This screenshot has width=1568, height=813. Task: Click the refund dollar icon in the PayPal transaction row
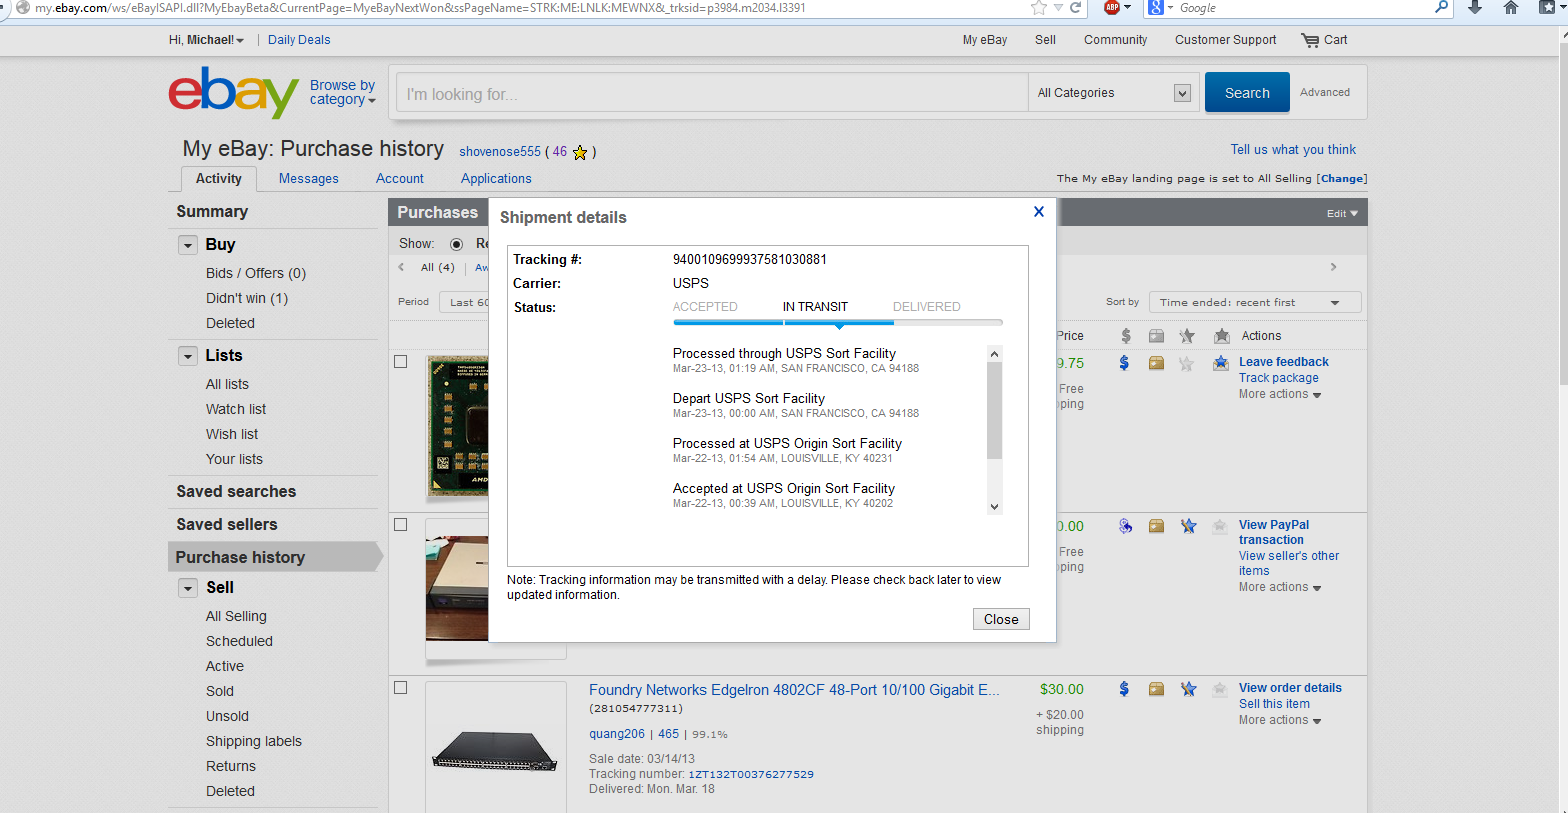pos(1125,526)
